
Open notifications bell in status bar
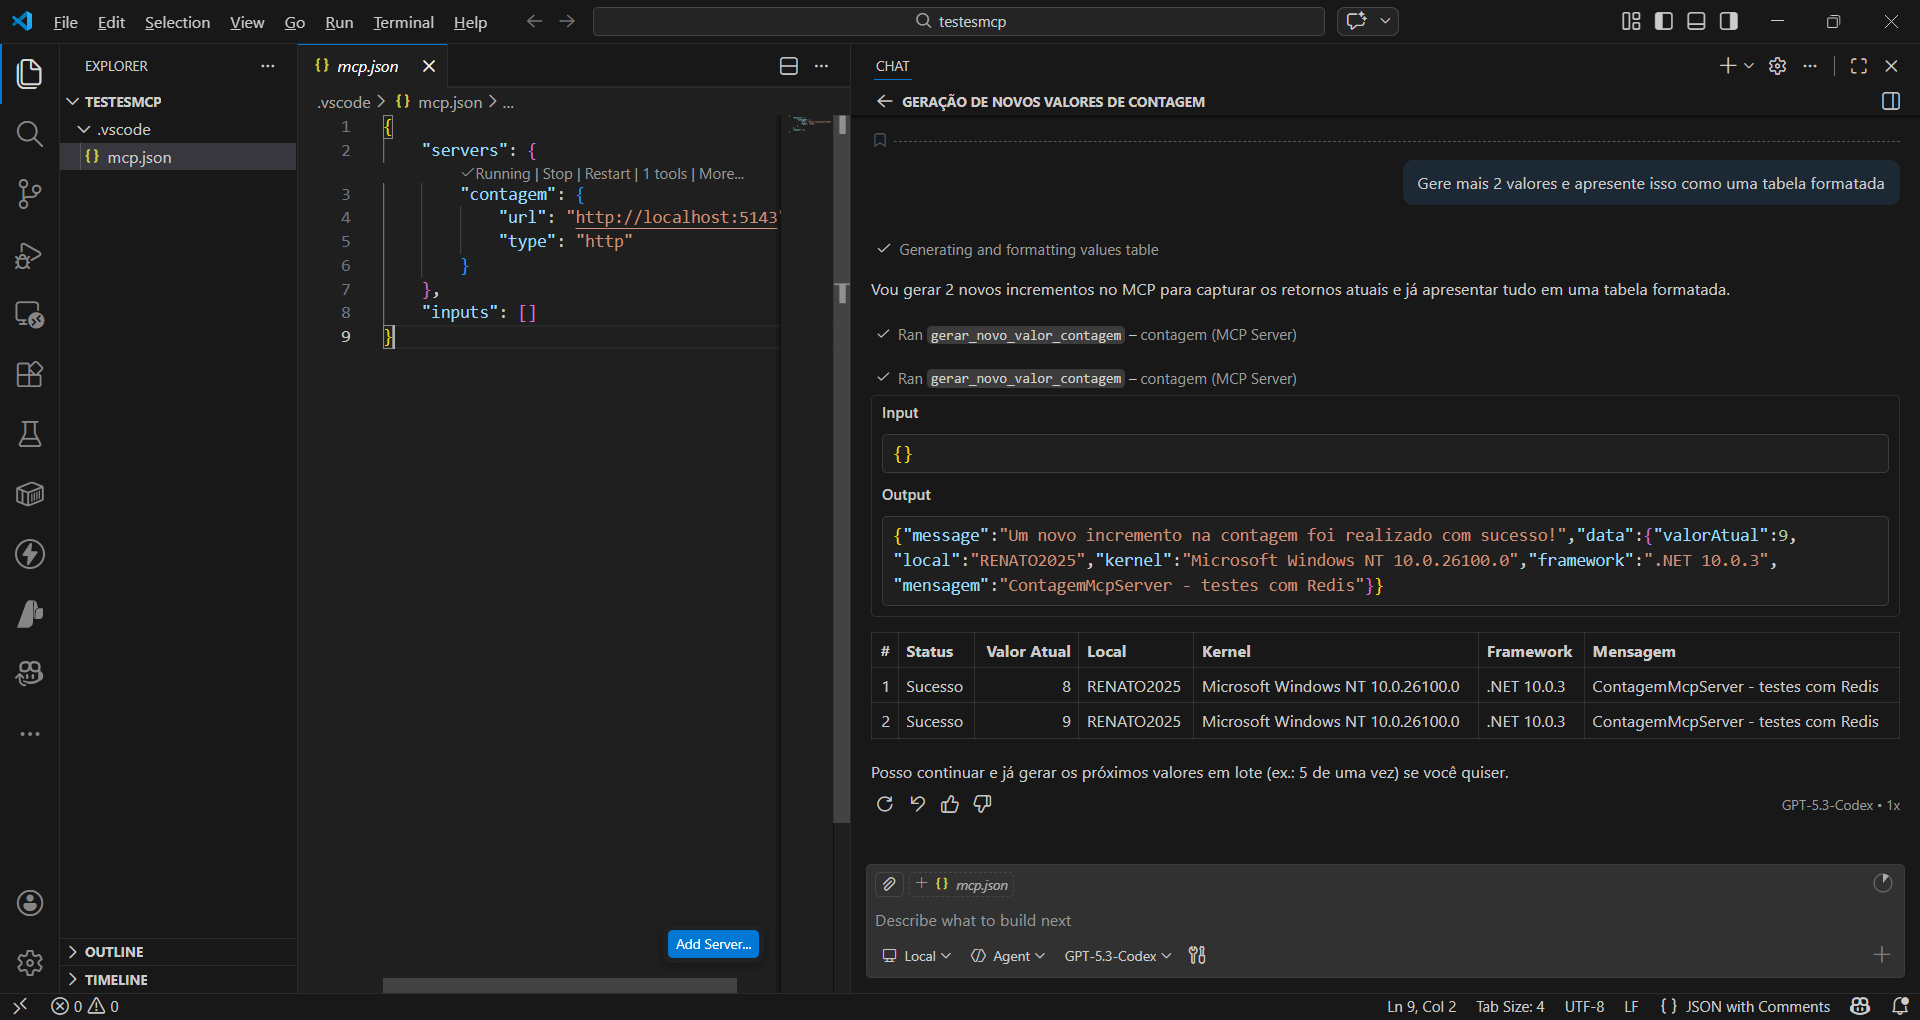1901,1006
